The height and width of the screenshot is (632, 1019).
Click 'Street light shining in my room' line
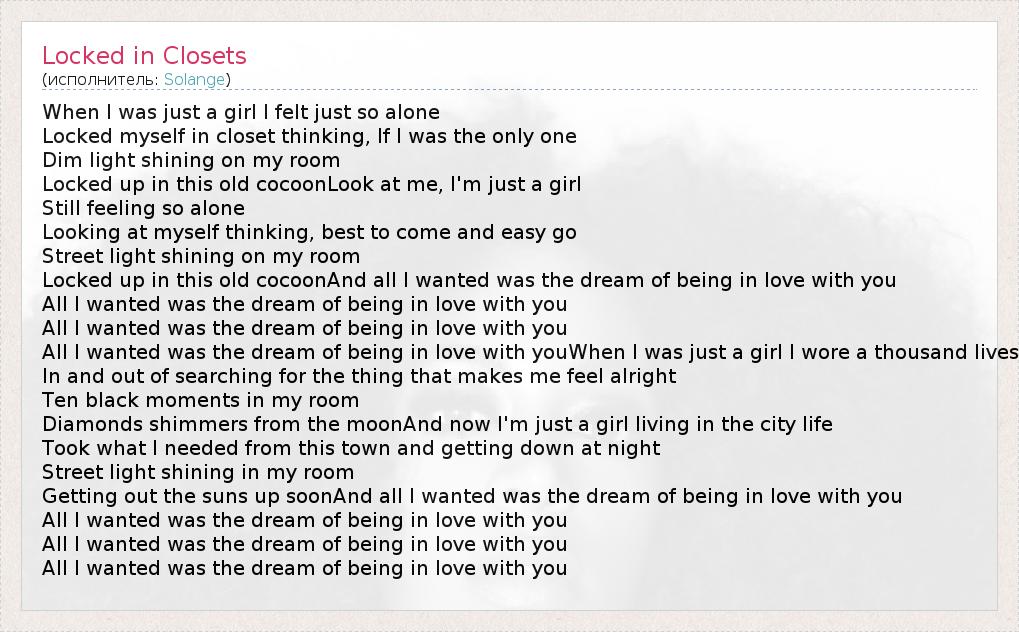(x=198, y=472)
